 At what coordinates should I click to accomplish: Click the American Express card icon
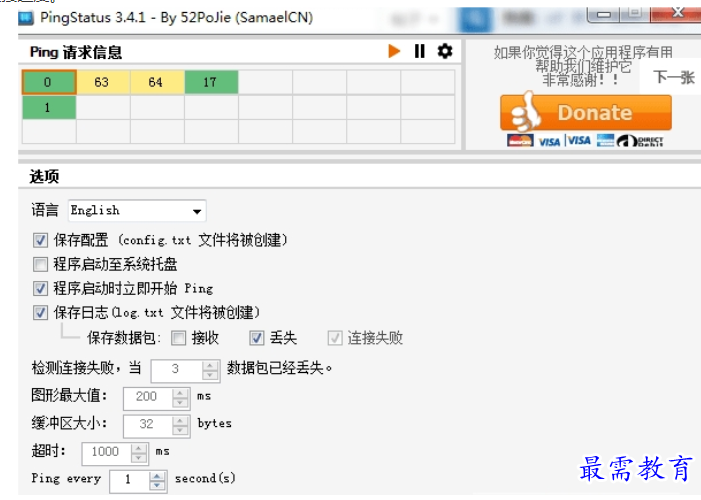point(605,140)
